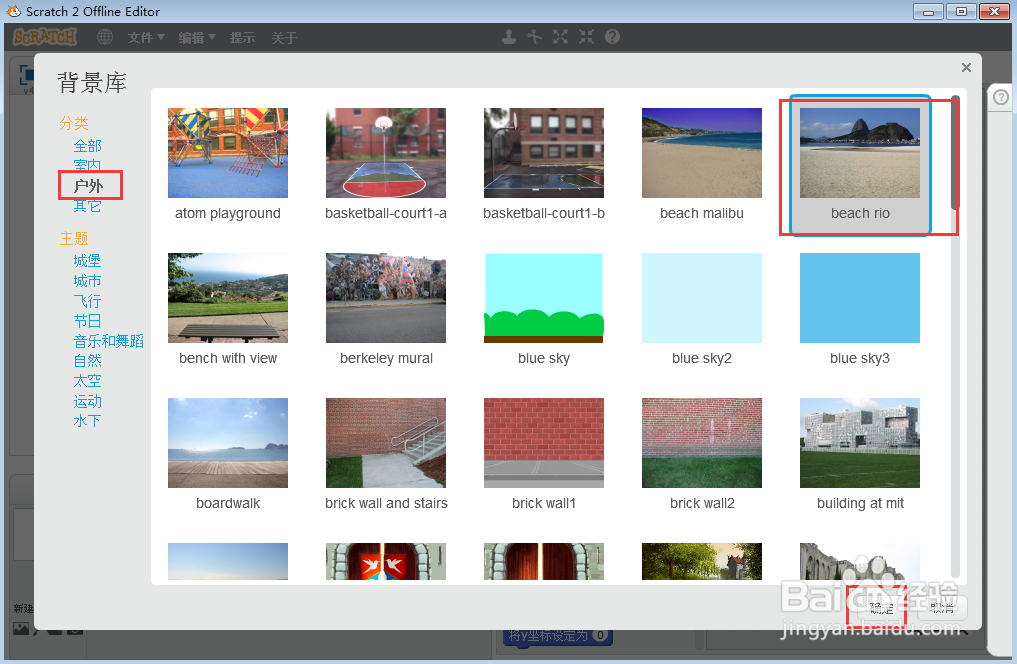Show 全部 category backdrops
Image resolution: width=1017 pixels, height=664 pixels.
(x=88, y=146)
